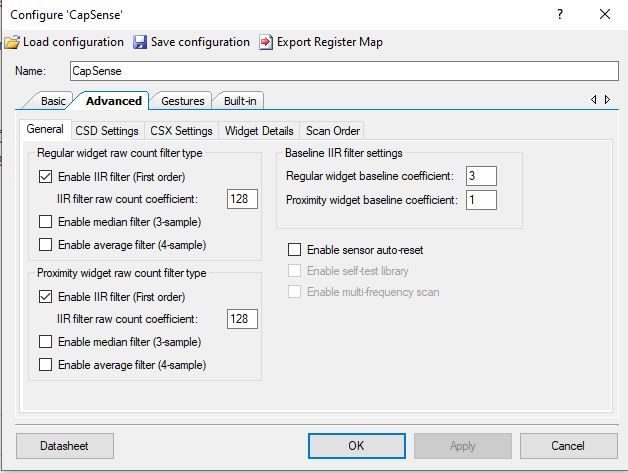Click the 'Proximity widget raw count filter type' heading

(122, 273)
